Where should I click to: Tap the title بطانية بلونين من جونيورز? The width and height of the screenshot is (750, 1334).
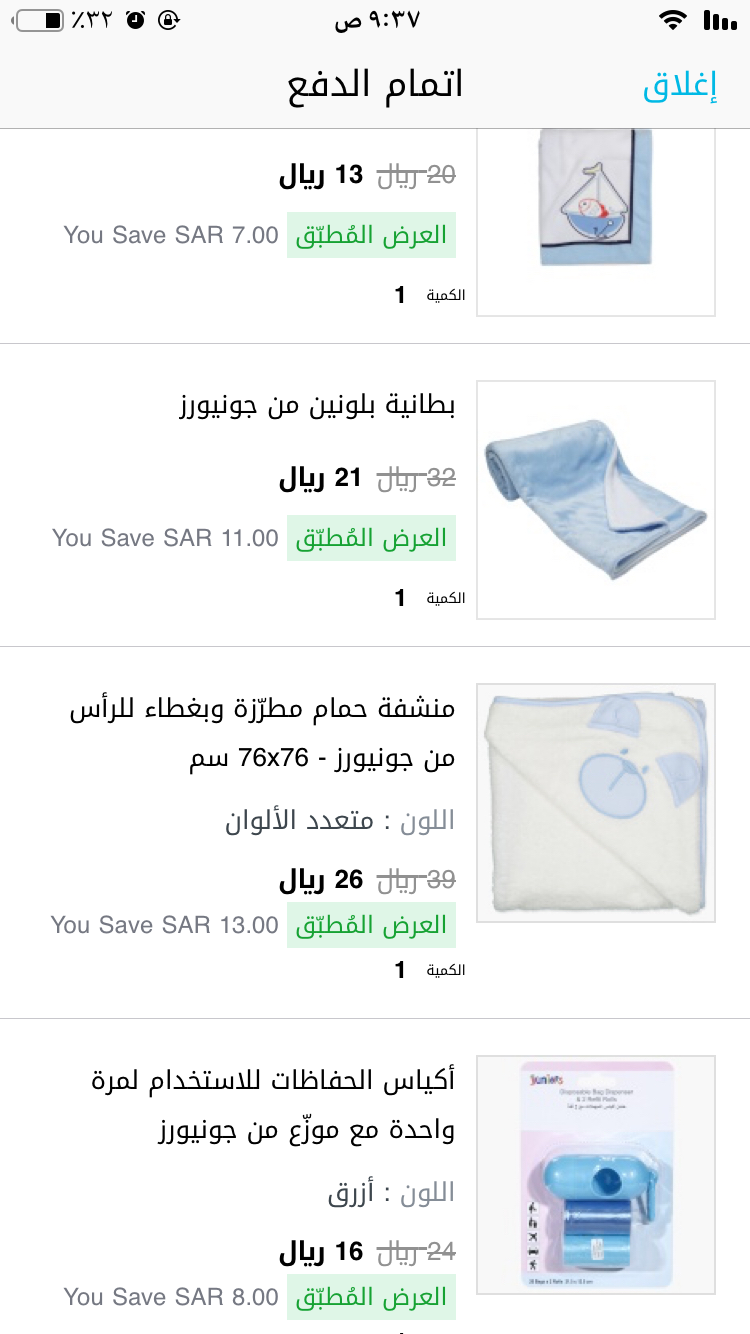click(x=318, y=406)
